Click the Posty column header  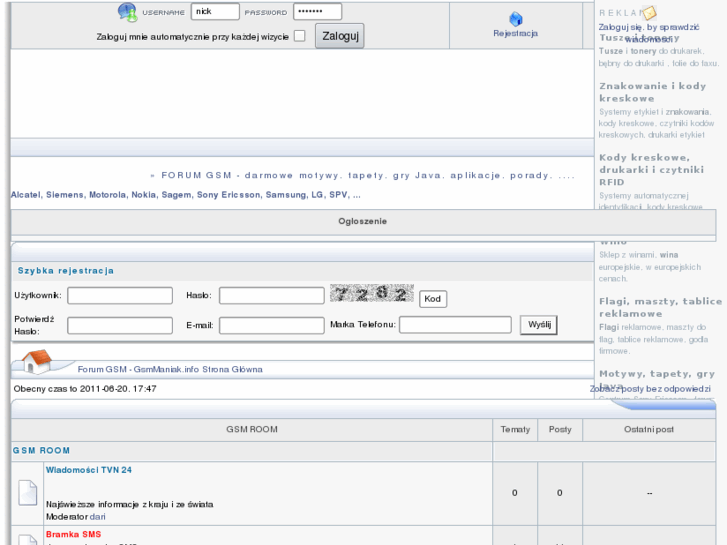pyautogui.click(x=560, y=430)
